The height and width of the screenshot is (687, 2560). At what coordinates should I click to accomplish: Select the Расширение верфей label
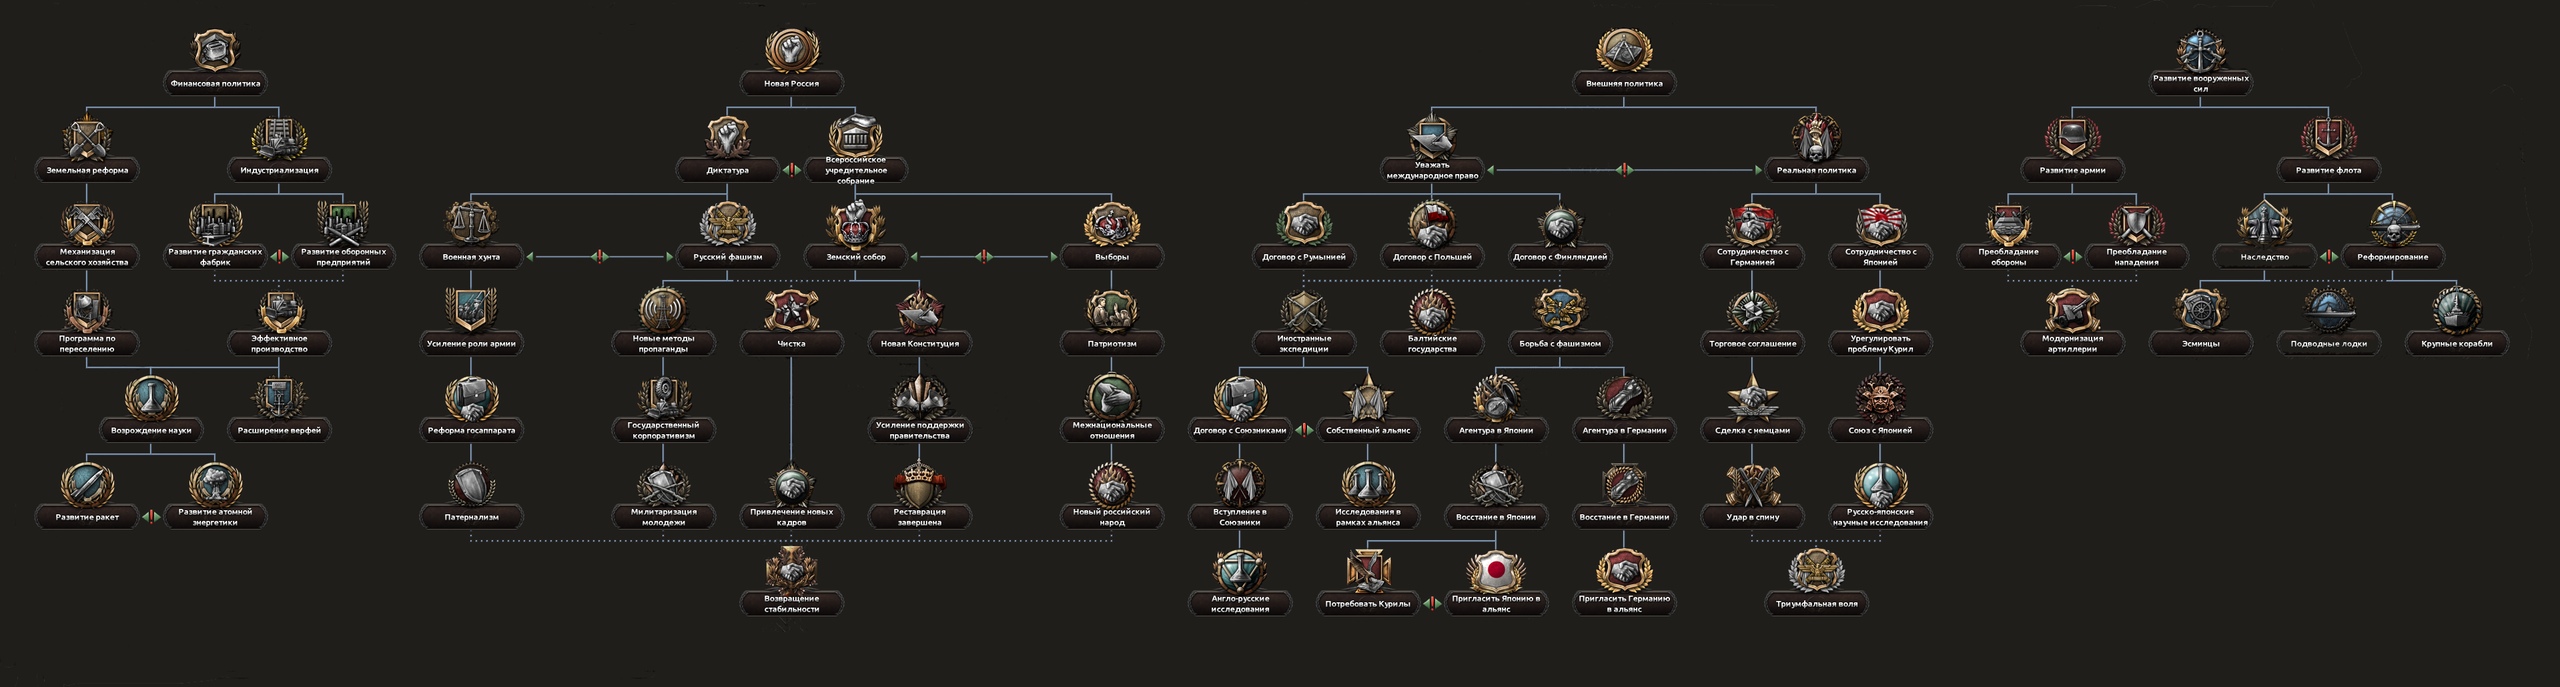(x=279, y=430)
